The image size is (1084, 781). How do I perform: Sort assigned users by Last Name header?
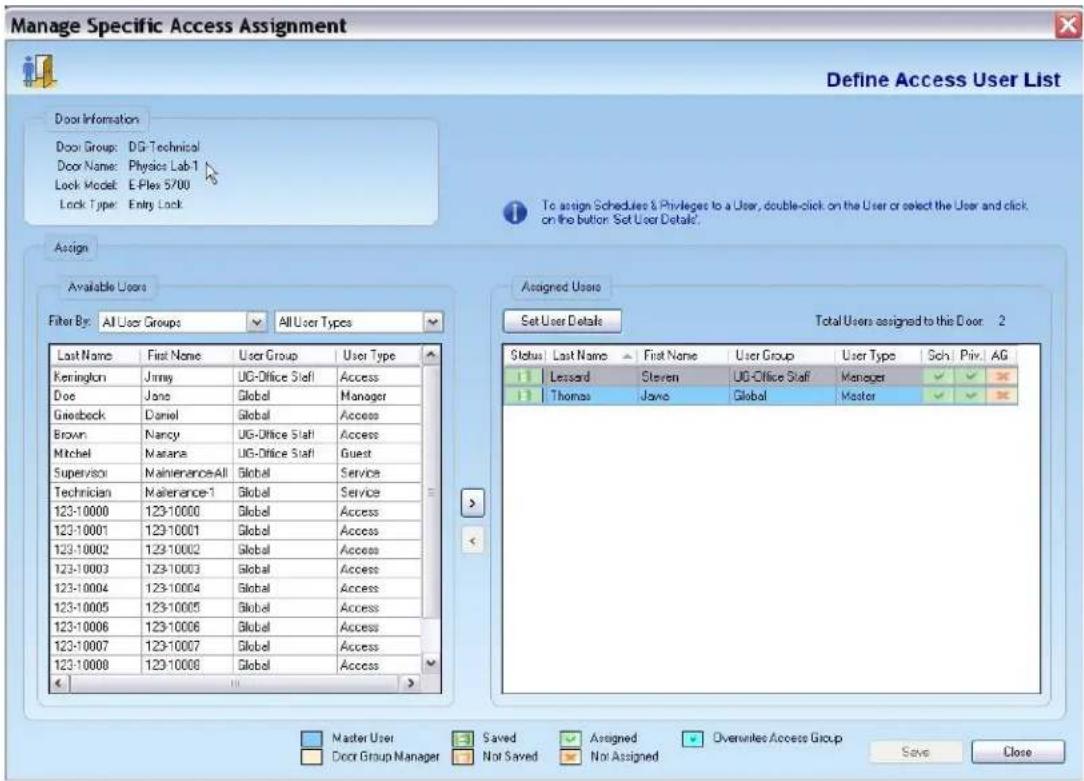click(x=592, y=355)
